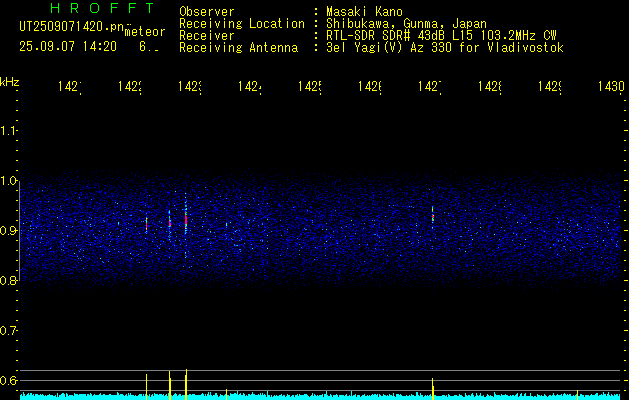Select the location Shibukawa, Gunma, Japan

pos(406,24)
